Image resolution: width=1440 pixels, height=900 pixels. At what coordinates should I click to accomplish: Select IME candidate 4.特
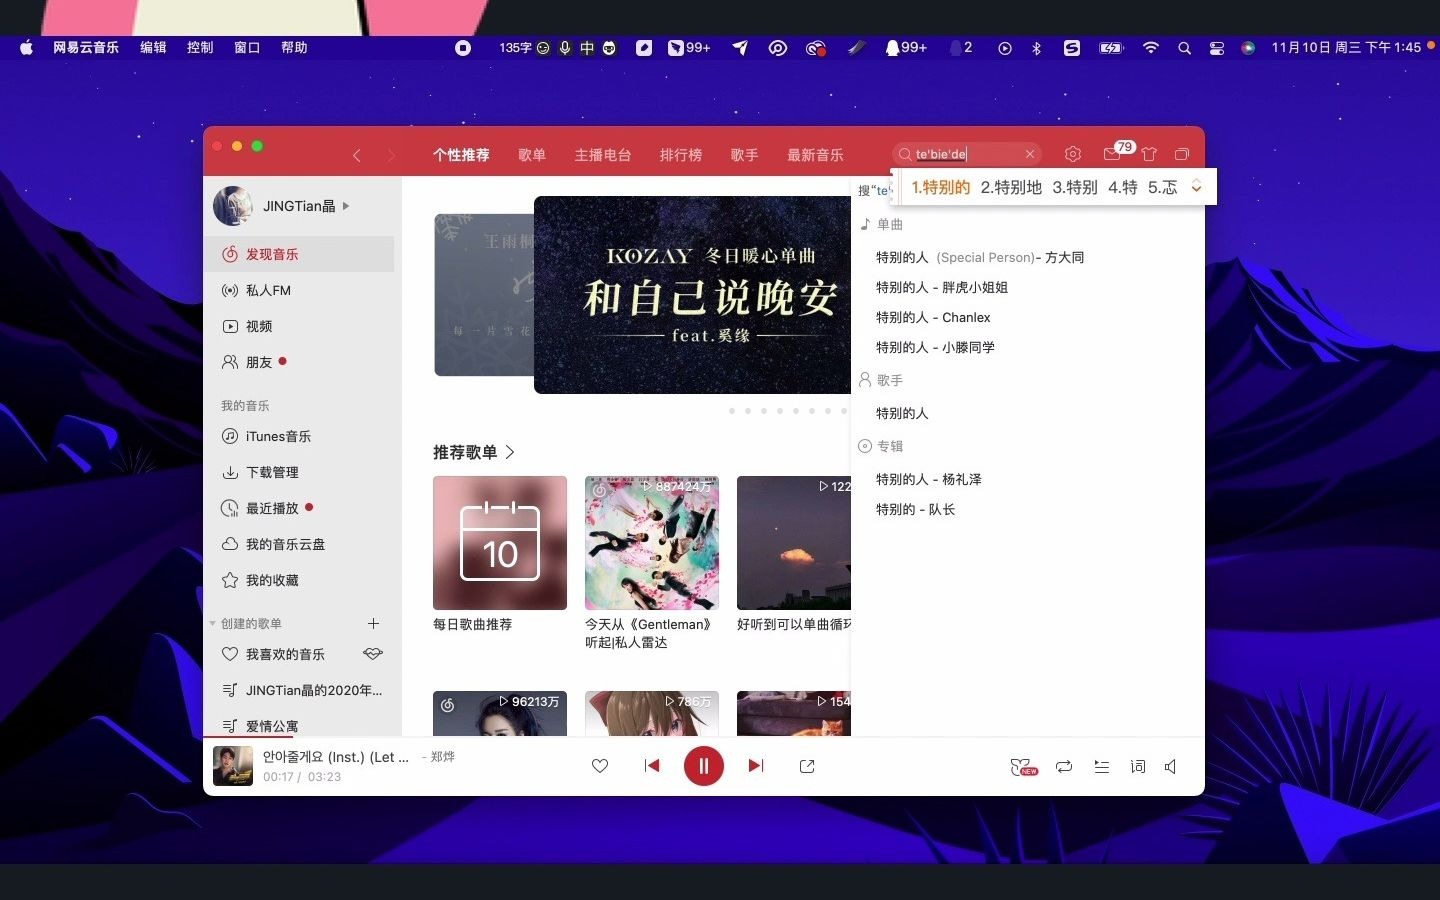click(x=1123, y=187)
